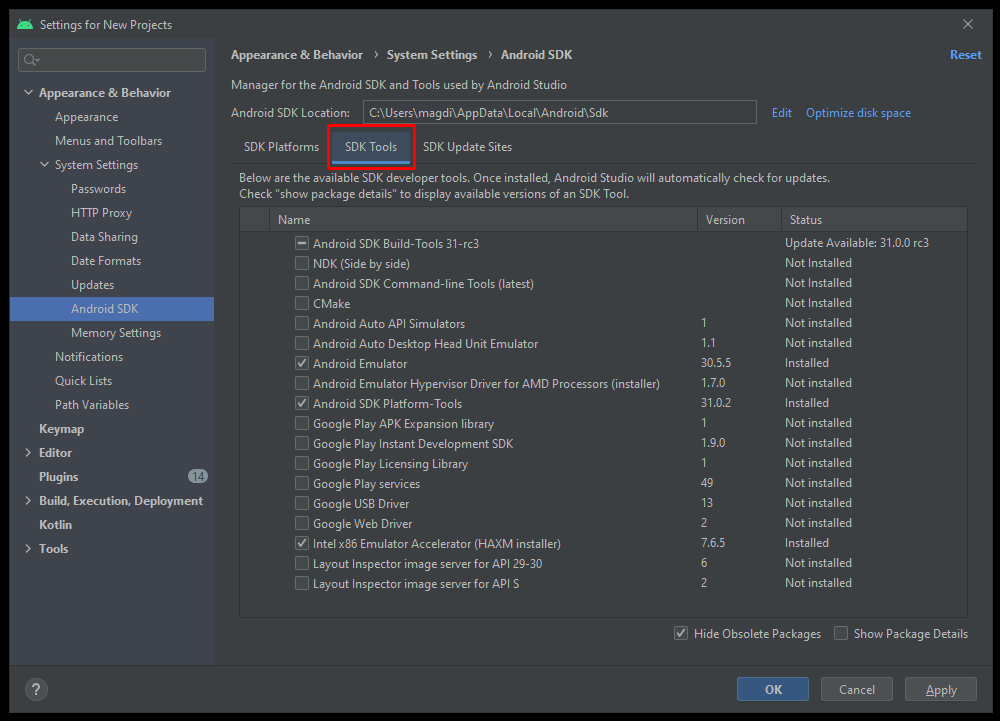Click the Cancel button
The height and width of the screenshot is (721, 1000).
pyautogui.click(x=857, y=689)
